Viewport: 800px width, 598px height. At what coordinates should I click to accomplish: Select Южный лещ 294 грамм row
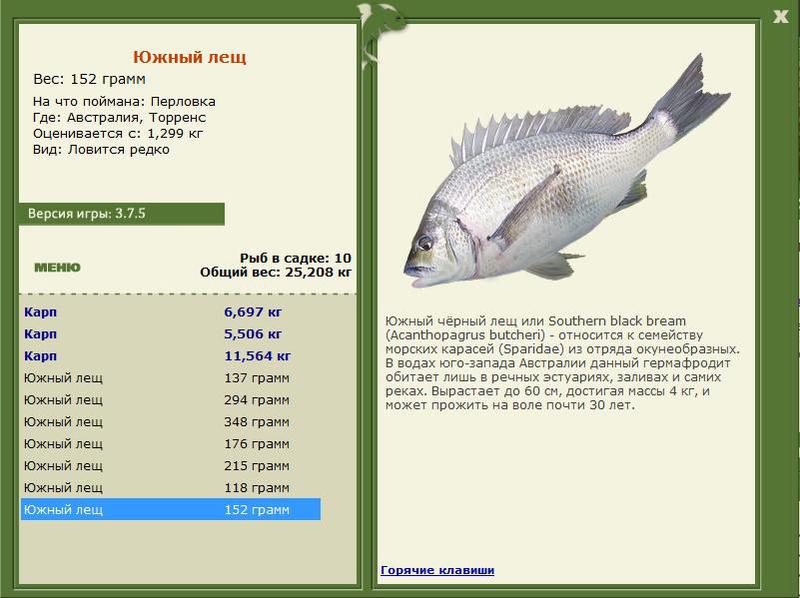point(170,400)
